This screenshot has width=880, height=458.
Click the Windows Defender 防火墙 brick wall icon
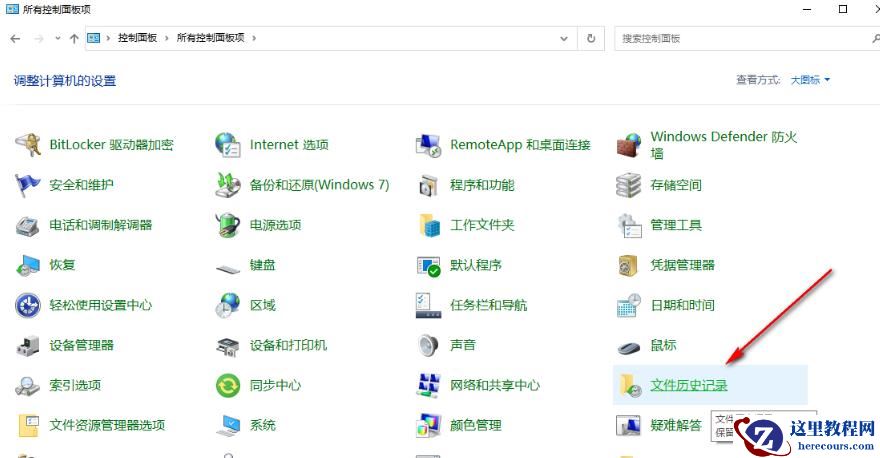click(x=629, y=145)
